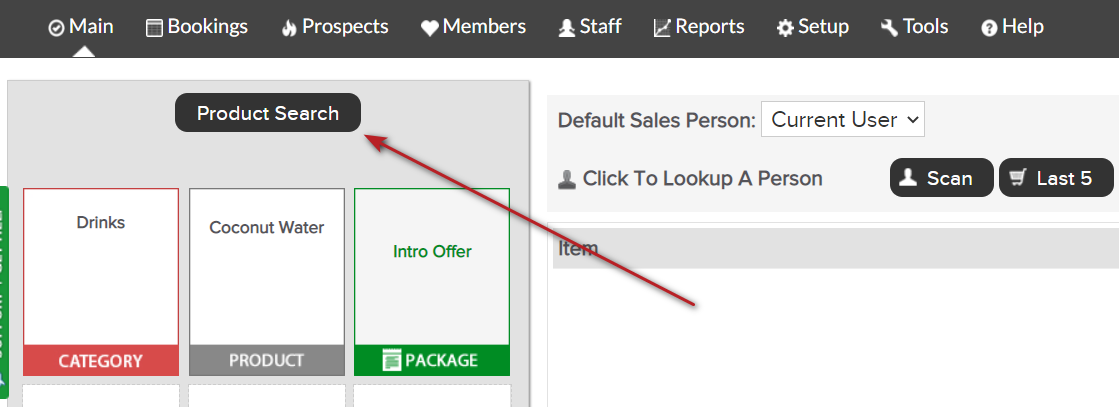
Task: Select the Coconut Water product tile
Action: (x=267, y=282)
